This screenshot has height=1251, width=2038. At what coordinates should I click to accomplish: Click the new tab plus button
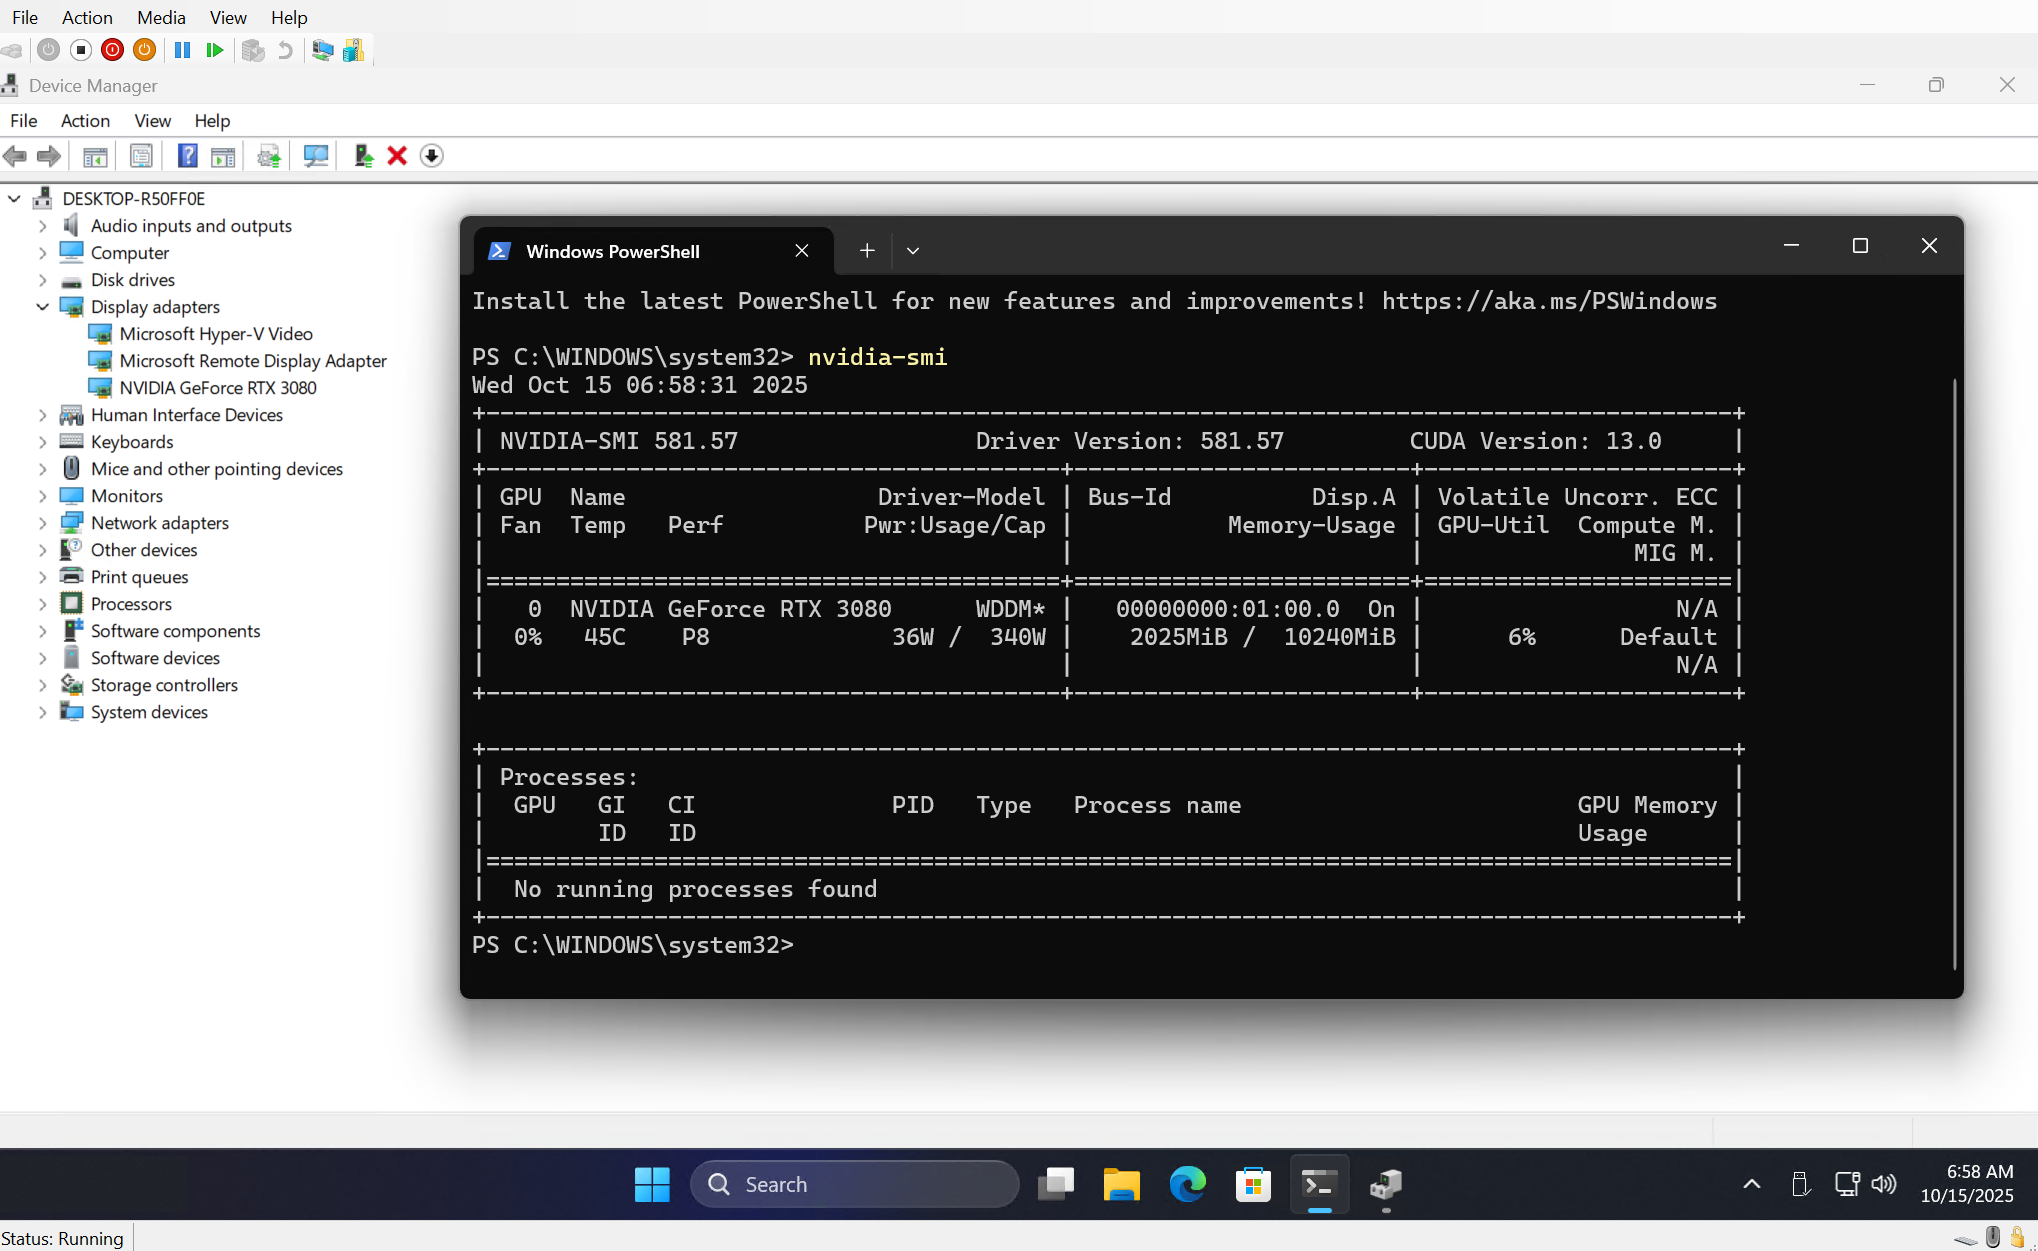[867, 251]
